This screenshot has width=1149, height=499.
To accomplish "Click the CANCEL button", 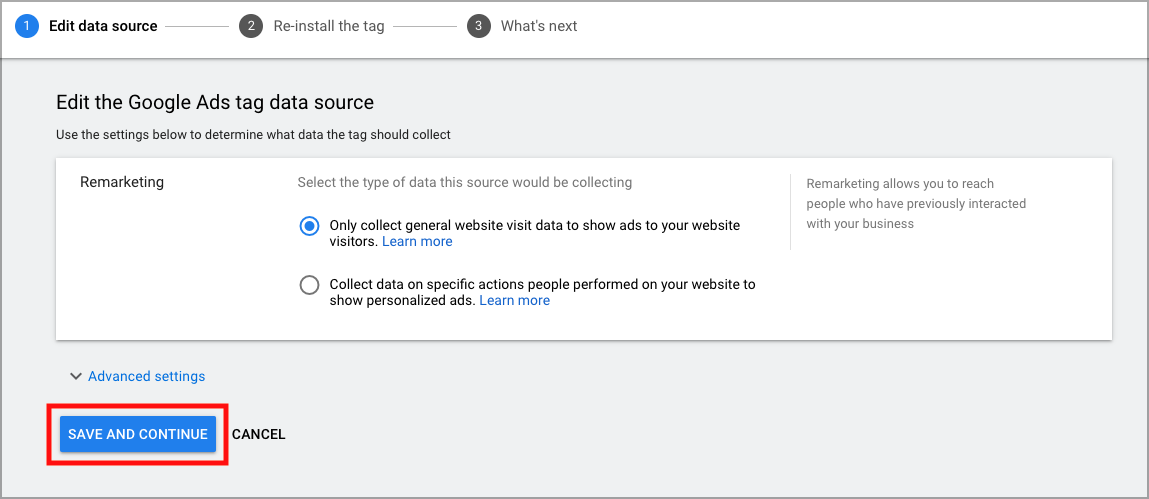I will (x=259, y=434).
